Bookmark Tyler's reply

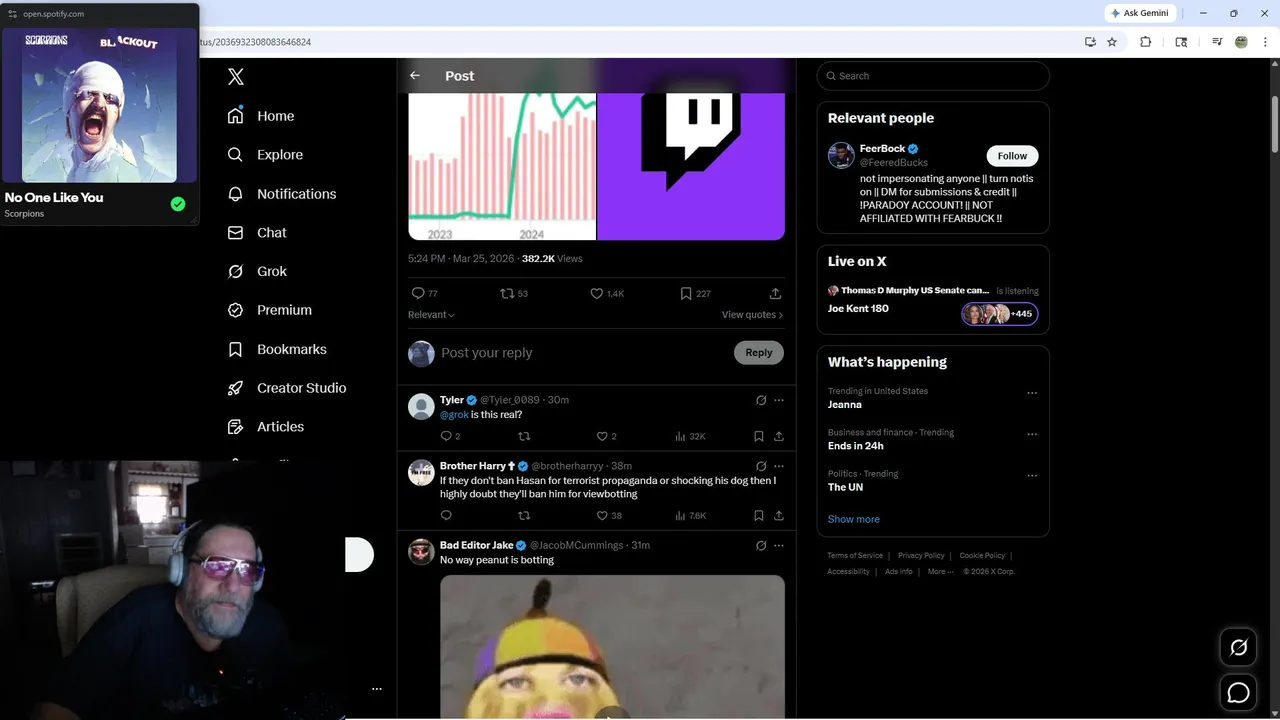coord(759,436)
